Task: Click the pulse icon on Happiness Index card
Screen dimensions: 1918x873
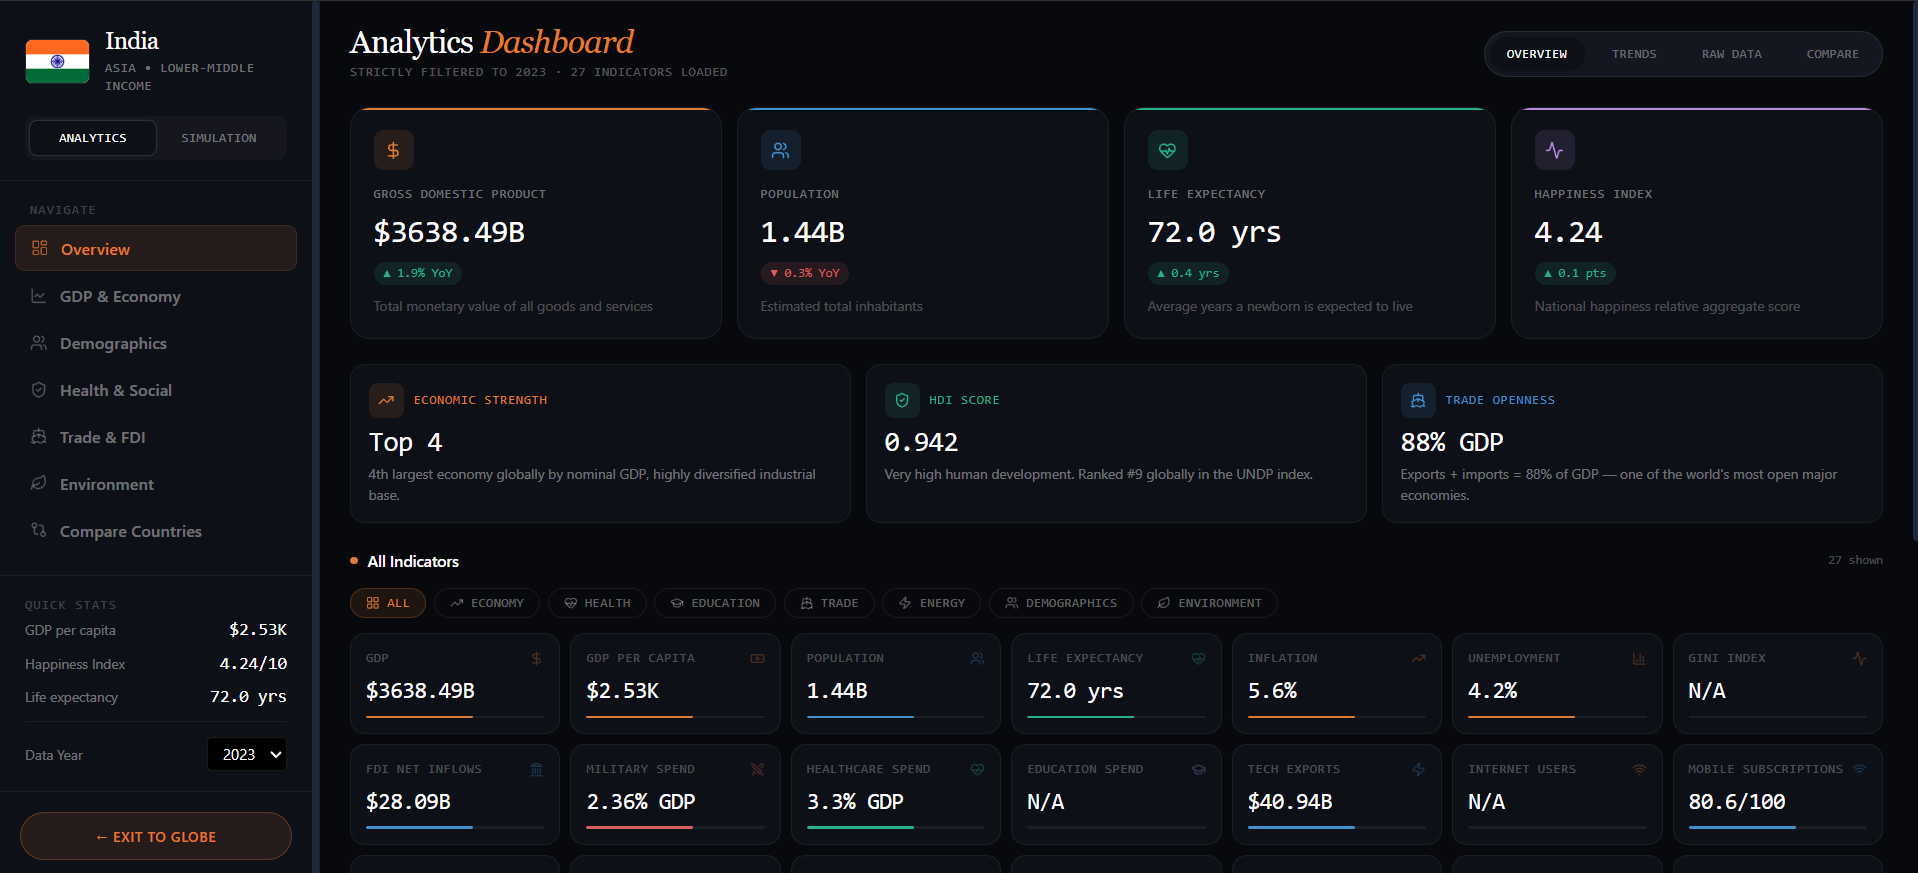Action: point(1554,150)
